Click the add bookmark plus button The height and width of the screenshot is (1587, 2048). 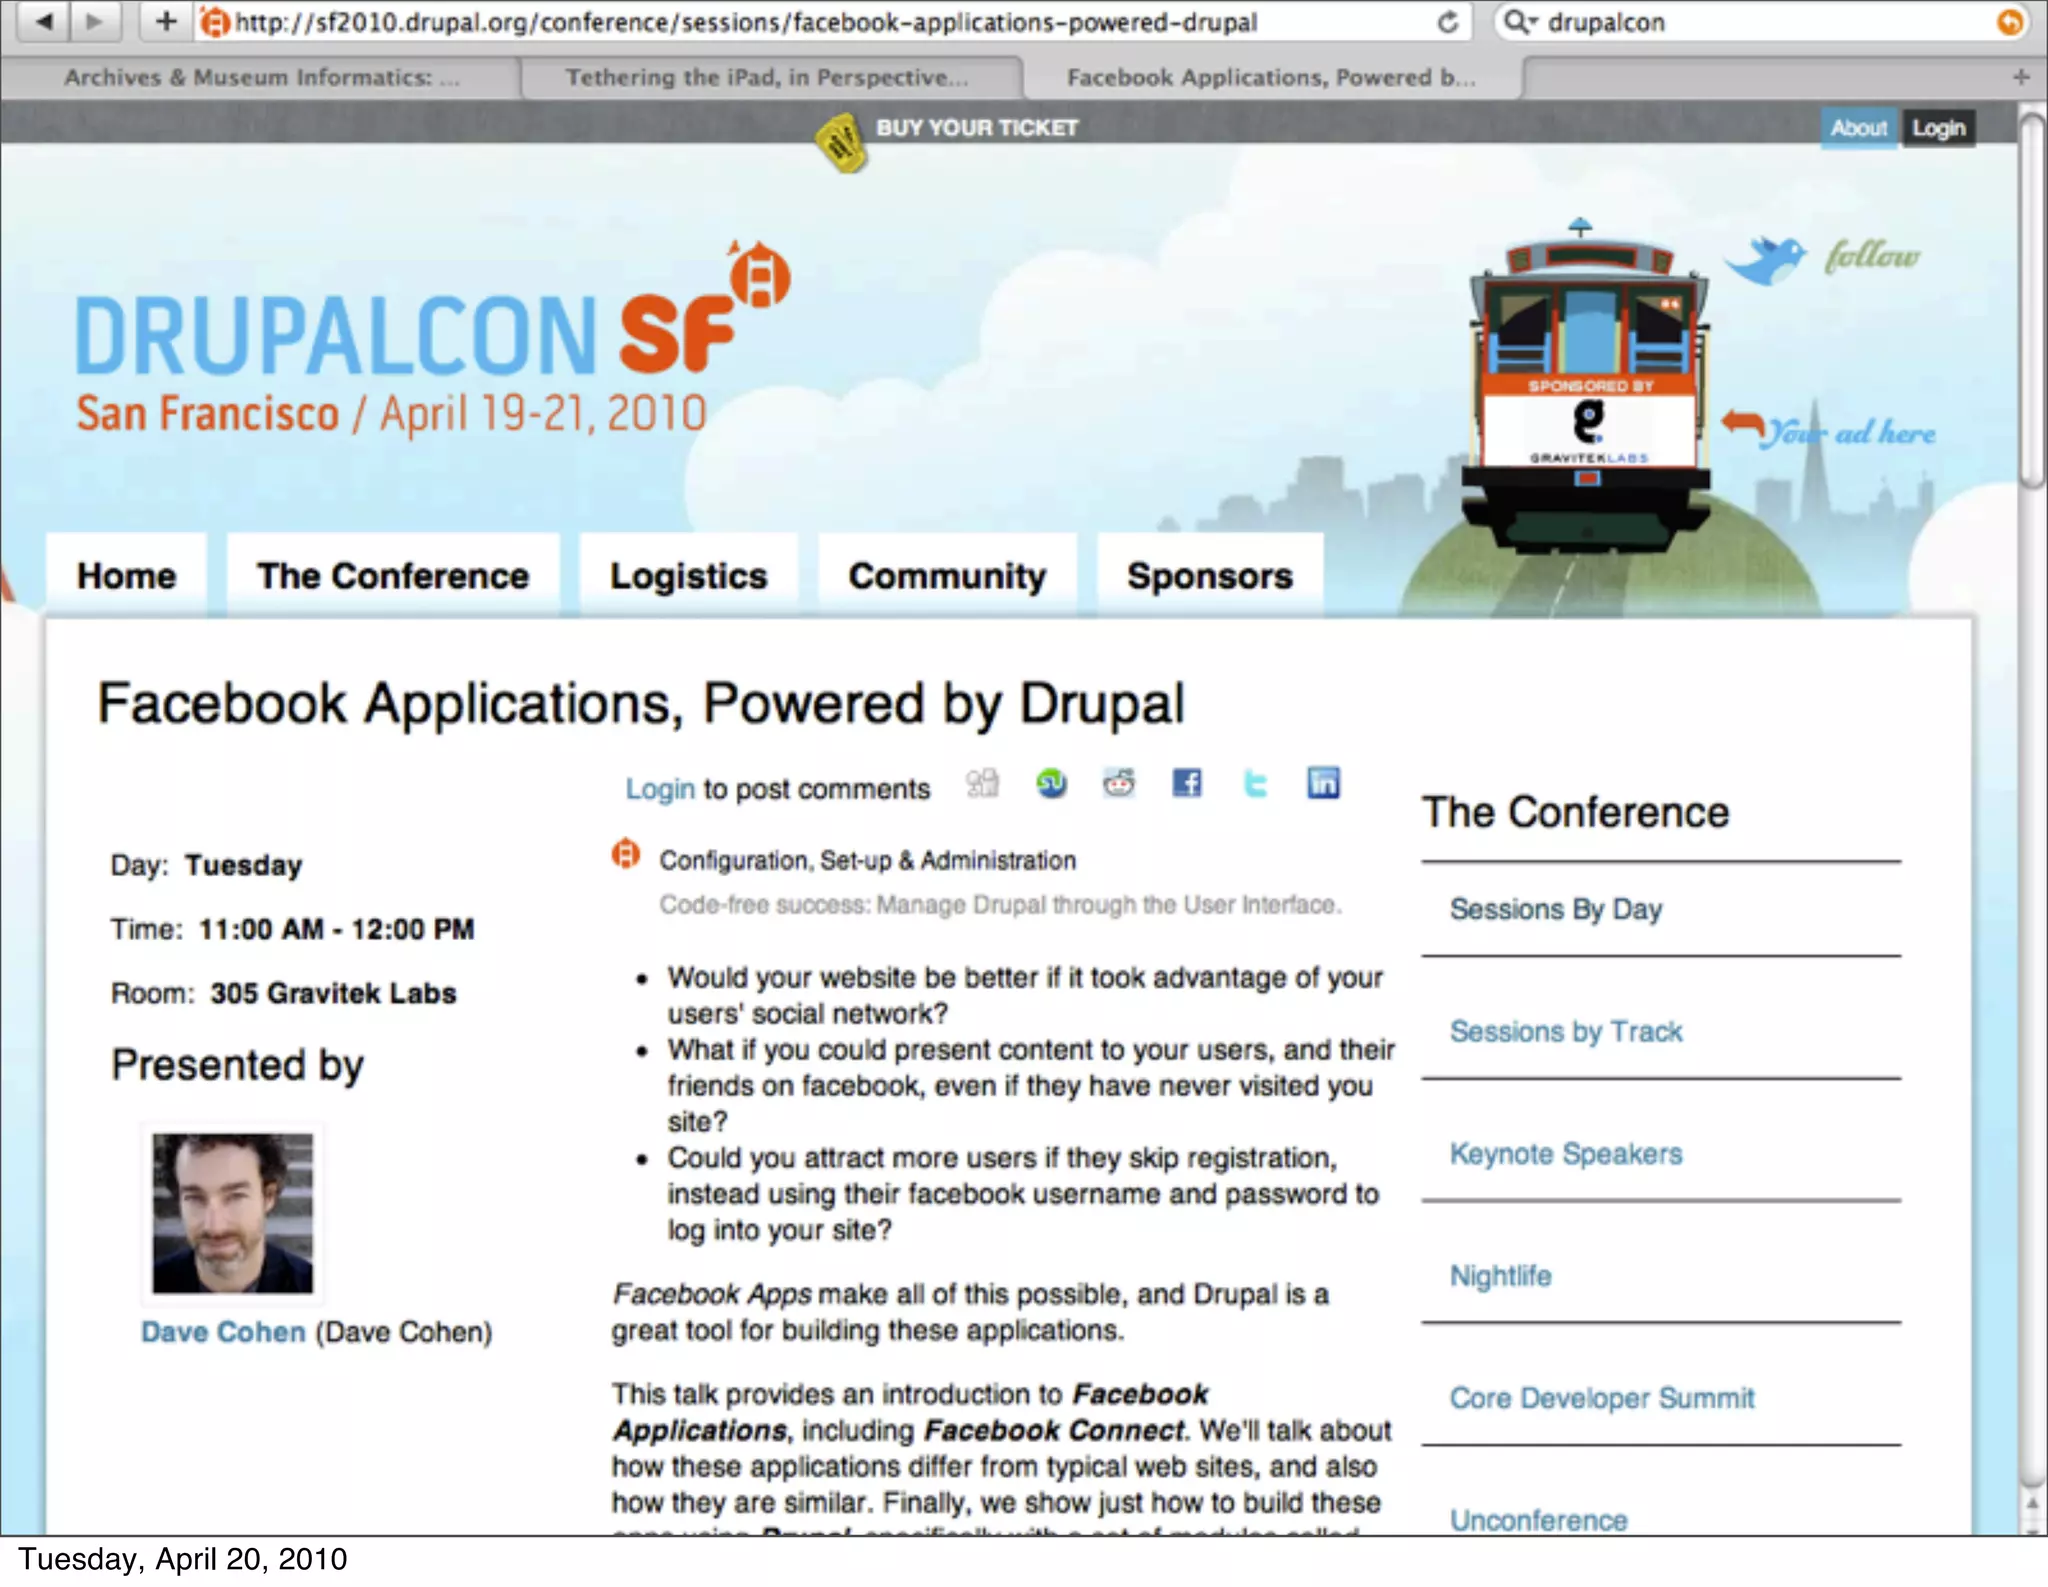coord(166,21)
